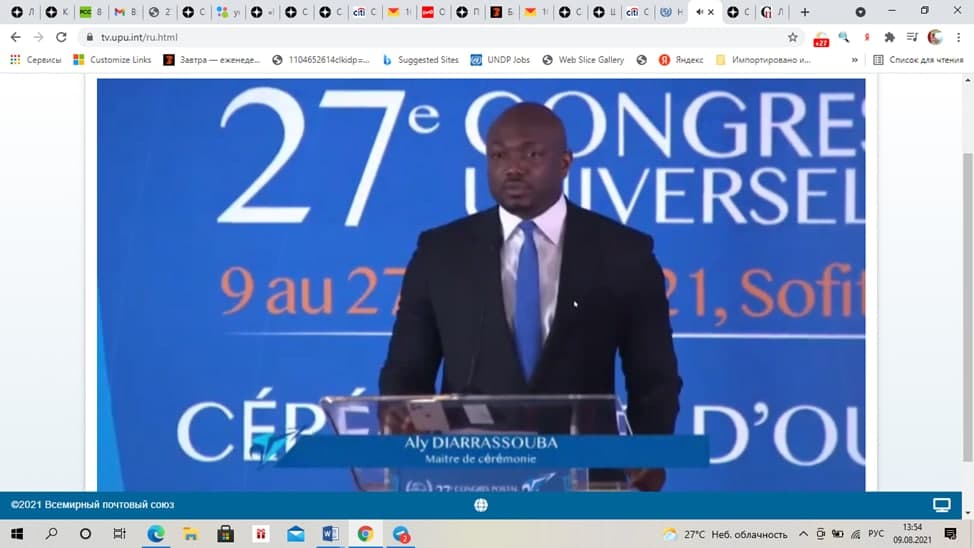The width and height of the screenshot is (974, 548).
Task: Open the Сервисы apps shortcut
Action: 35,60
